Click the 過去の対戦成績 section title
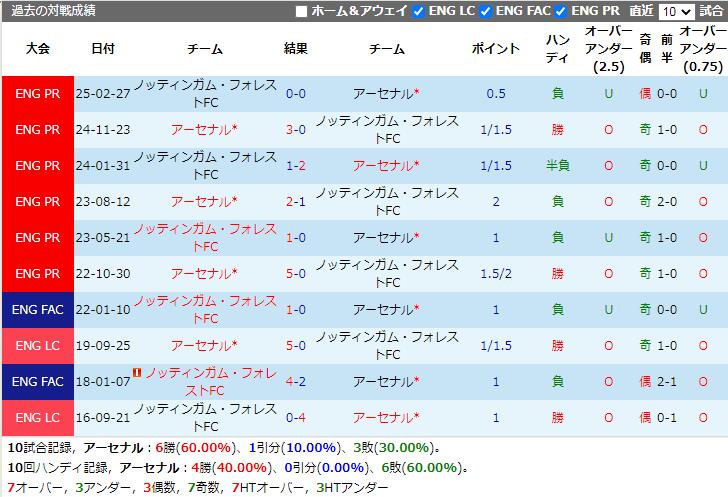The image size is (728, 497). (54, 11)
